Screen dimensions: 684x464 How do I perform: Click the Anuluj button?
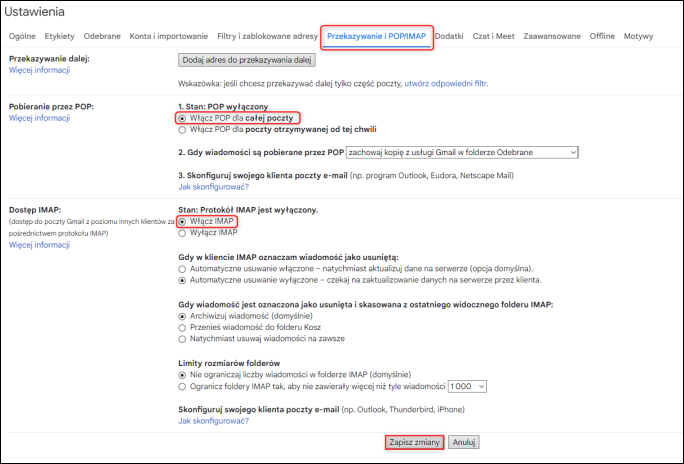click(x=464, y=442)
